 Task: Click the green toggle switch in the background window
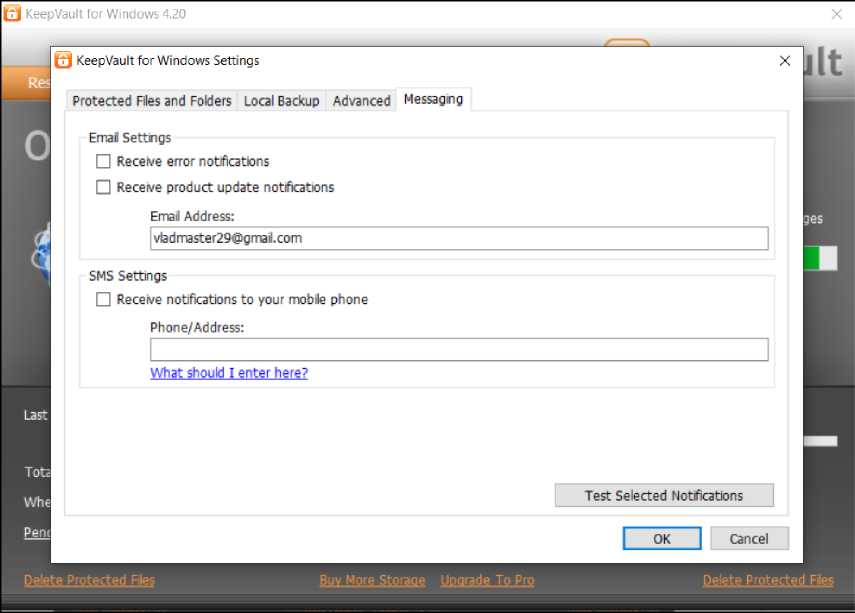click(820, 258)
